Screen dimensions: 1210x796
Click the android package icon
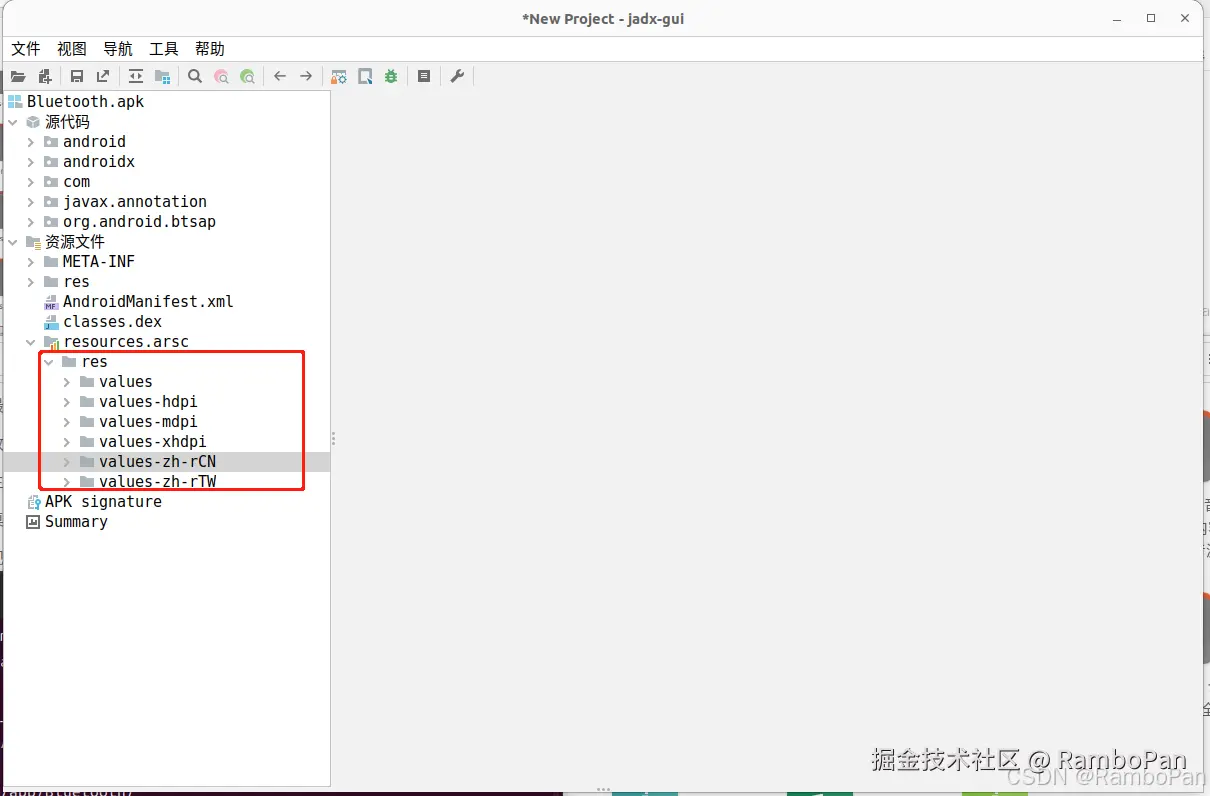coord(51,142)
